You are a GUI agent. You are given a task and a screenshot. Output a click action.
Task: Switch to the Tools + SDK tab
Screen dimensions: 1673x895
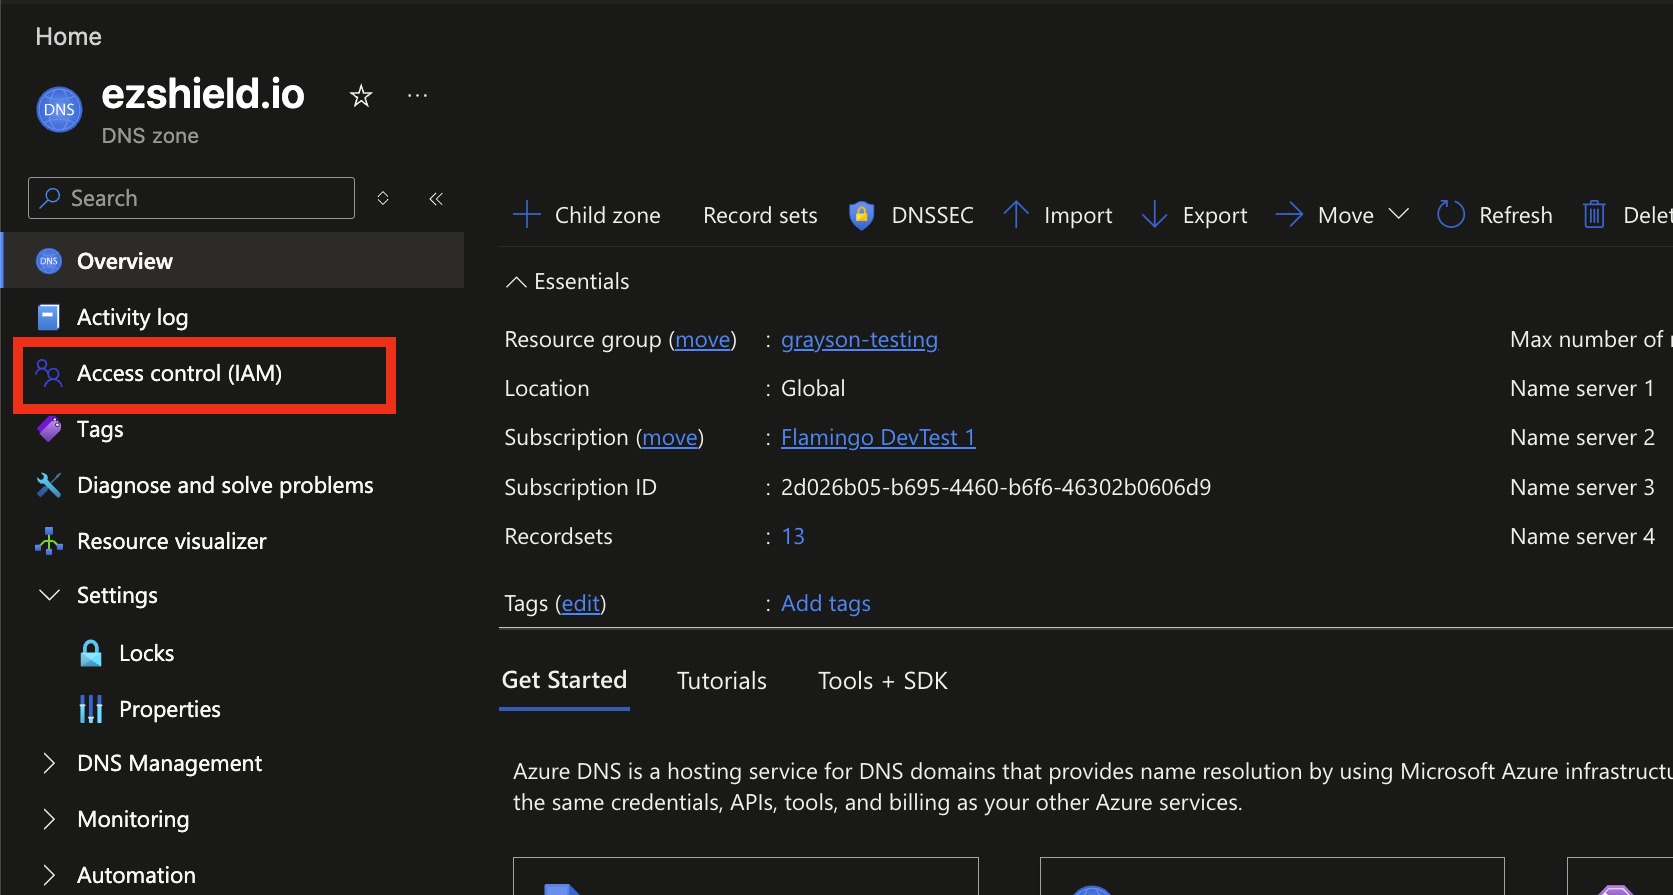point(882,681)
